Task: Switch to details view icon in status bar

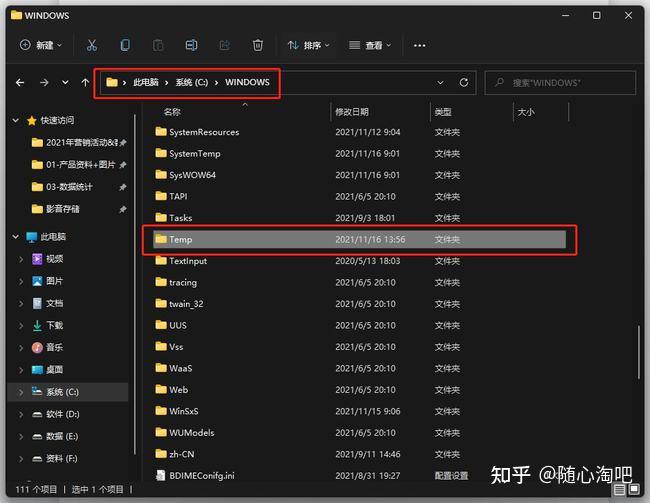Action: (x=619, y=490)
